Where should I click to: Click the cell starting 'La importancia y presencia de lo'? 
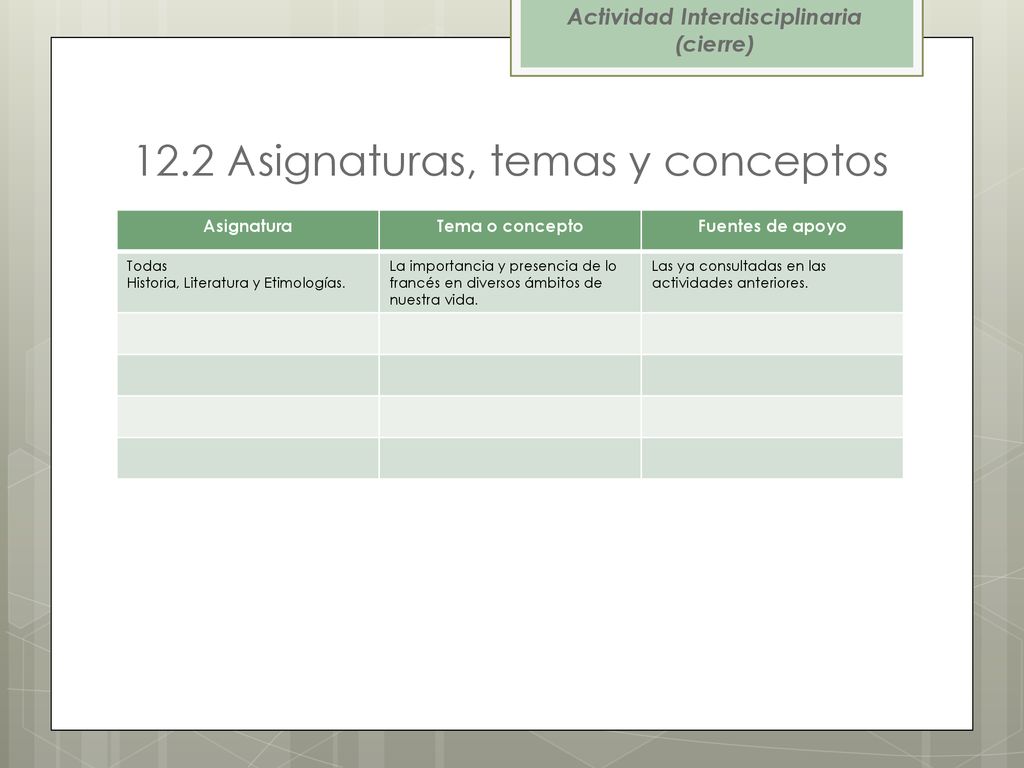click(x=510, y=281)
